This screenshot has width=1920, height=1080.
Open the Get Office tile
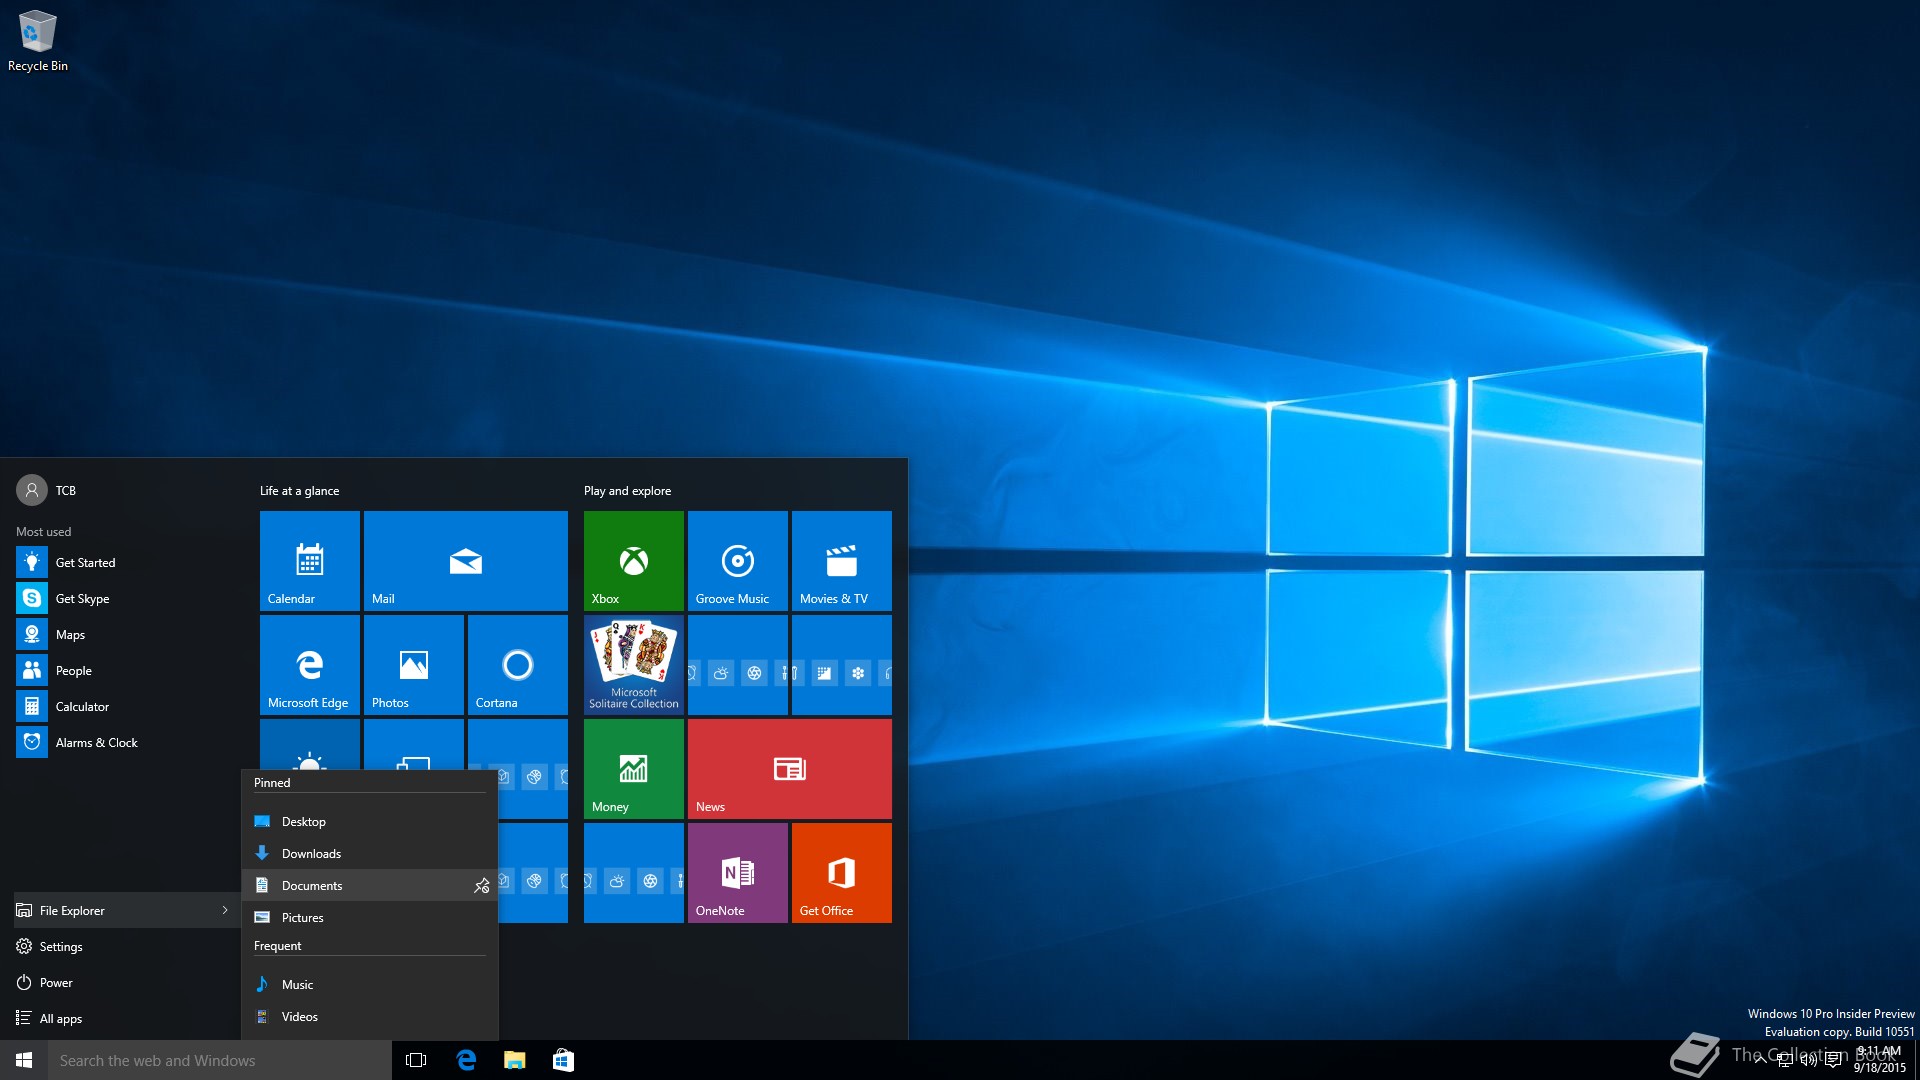click(841, 873)
